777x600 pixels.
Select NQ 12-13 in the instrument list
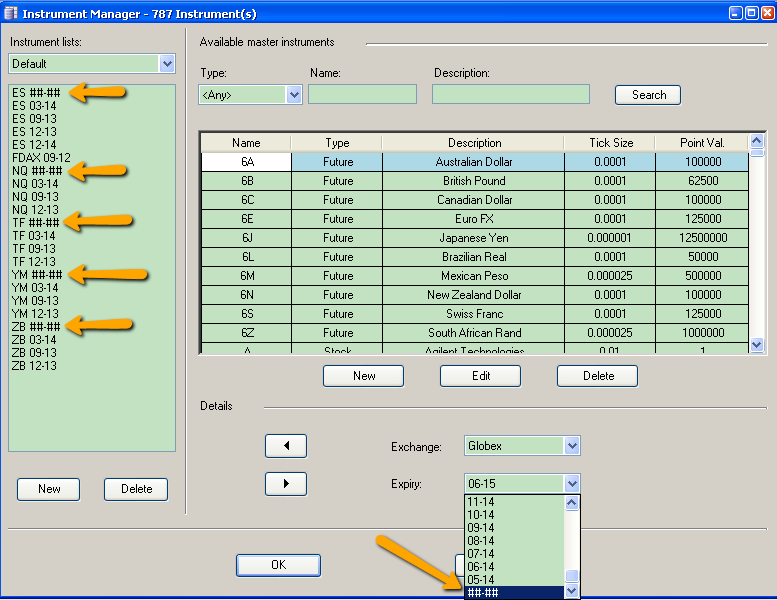(35, 210)
